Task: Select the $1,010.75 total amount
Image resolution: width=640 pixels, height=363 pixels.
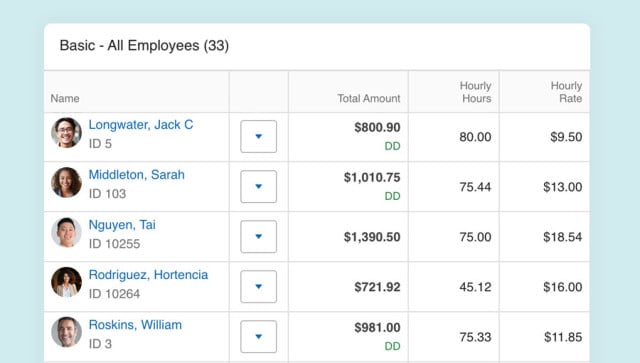Action: coord(372,178)
